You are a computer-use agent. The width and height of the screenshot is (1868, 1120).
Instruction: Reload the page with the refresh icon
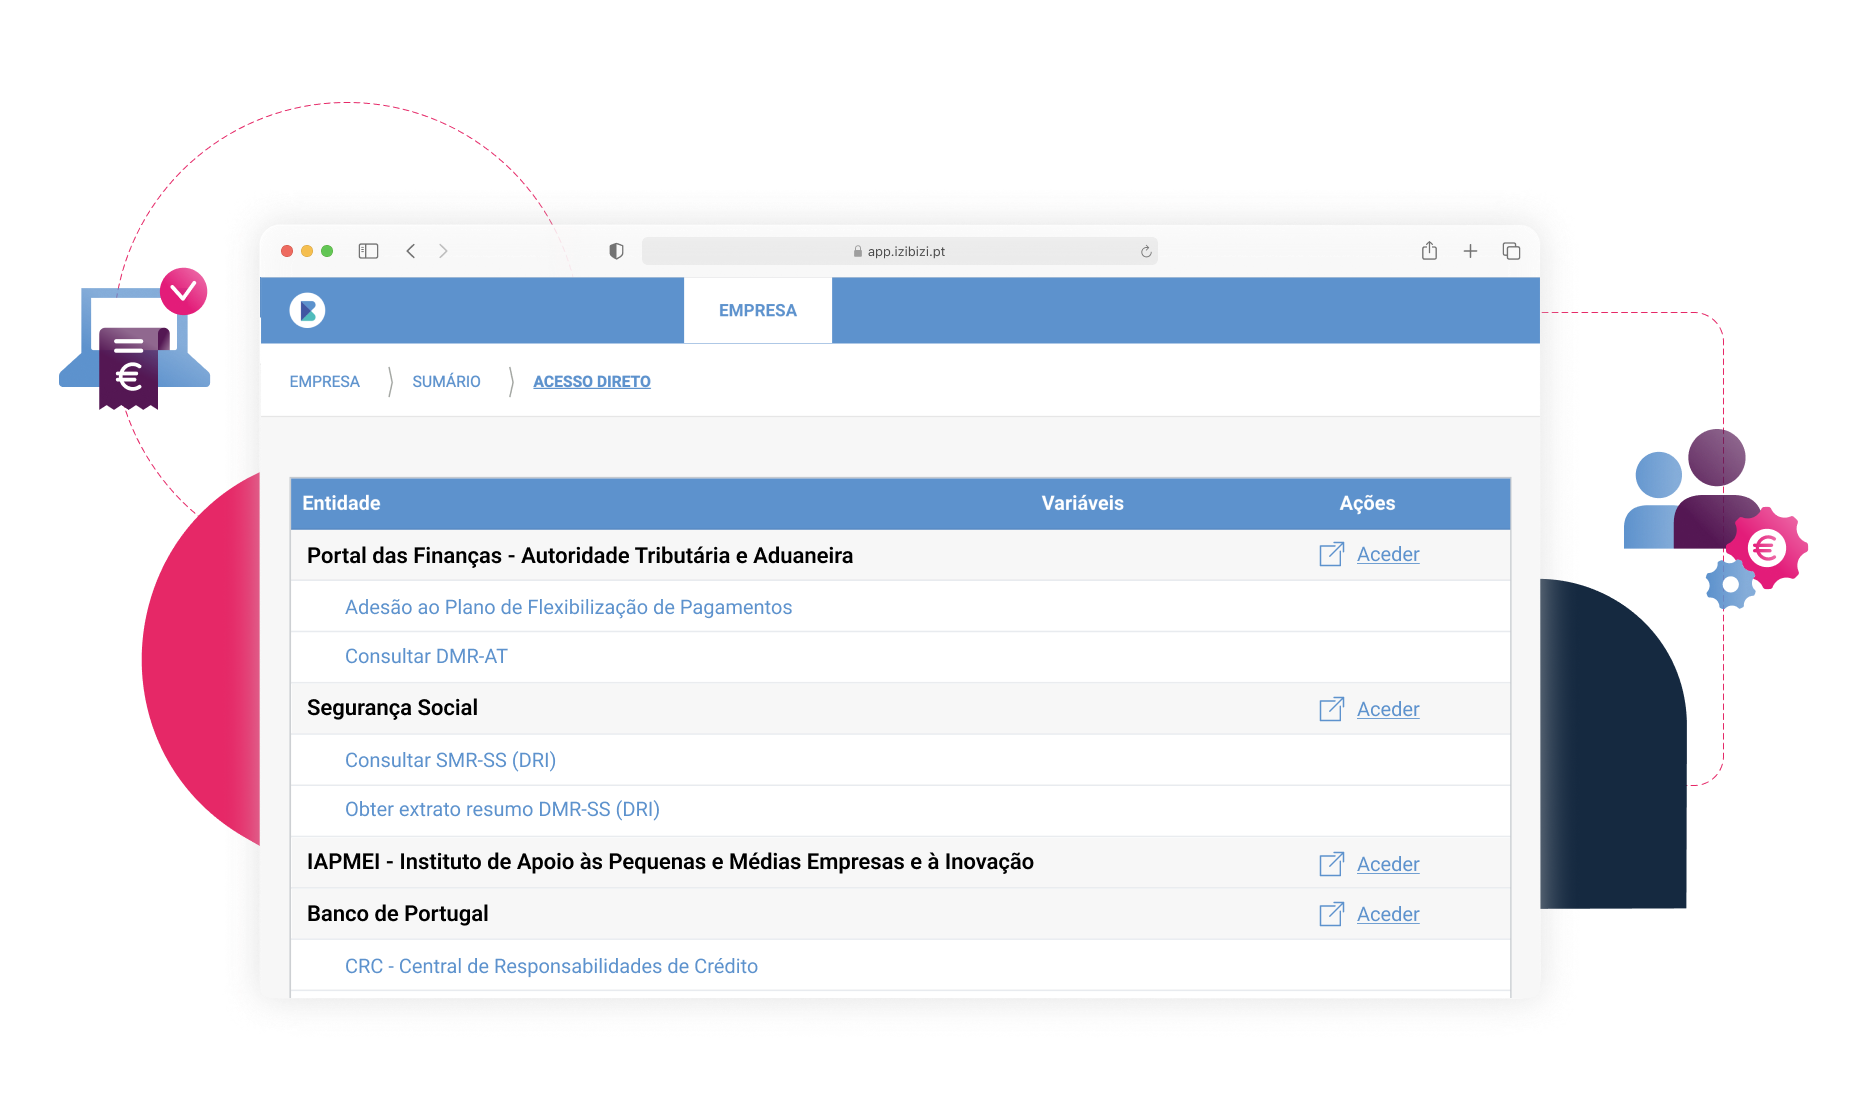pyautogui.click(x=1146, y=252)
